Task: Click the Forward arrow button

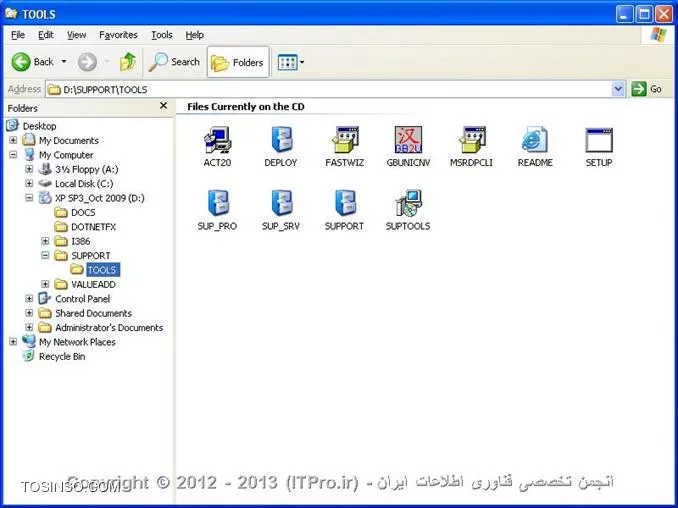Action: coord(87,62)
